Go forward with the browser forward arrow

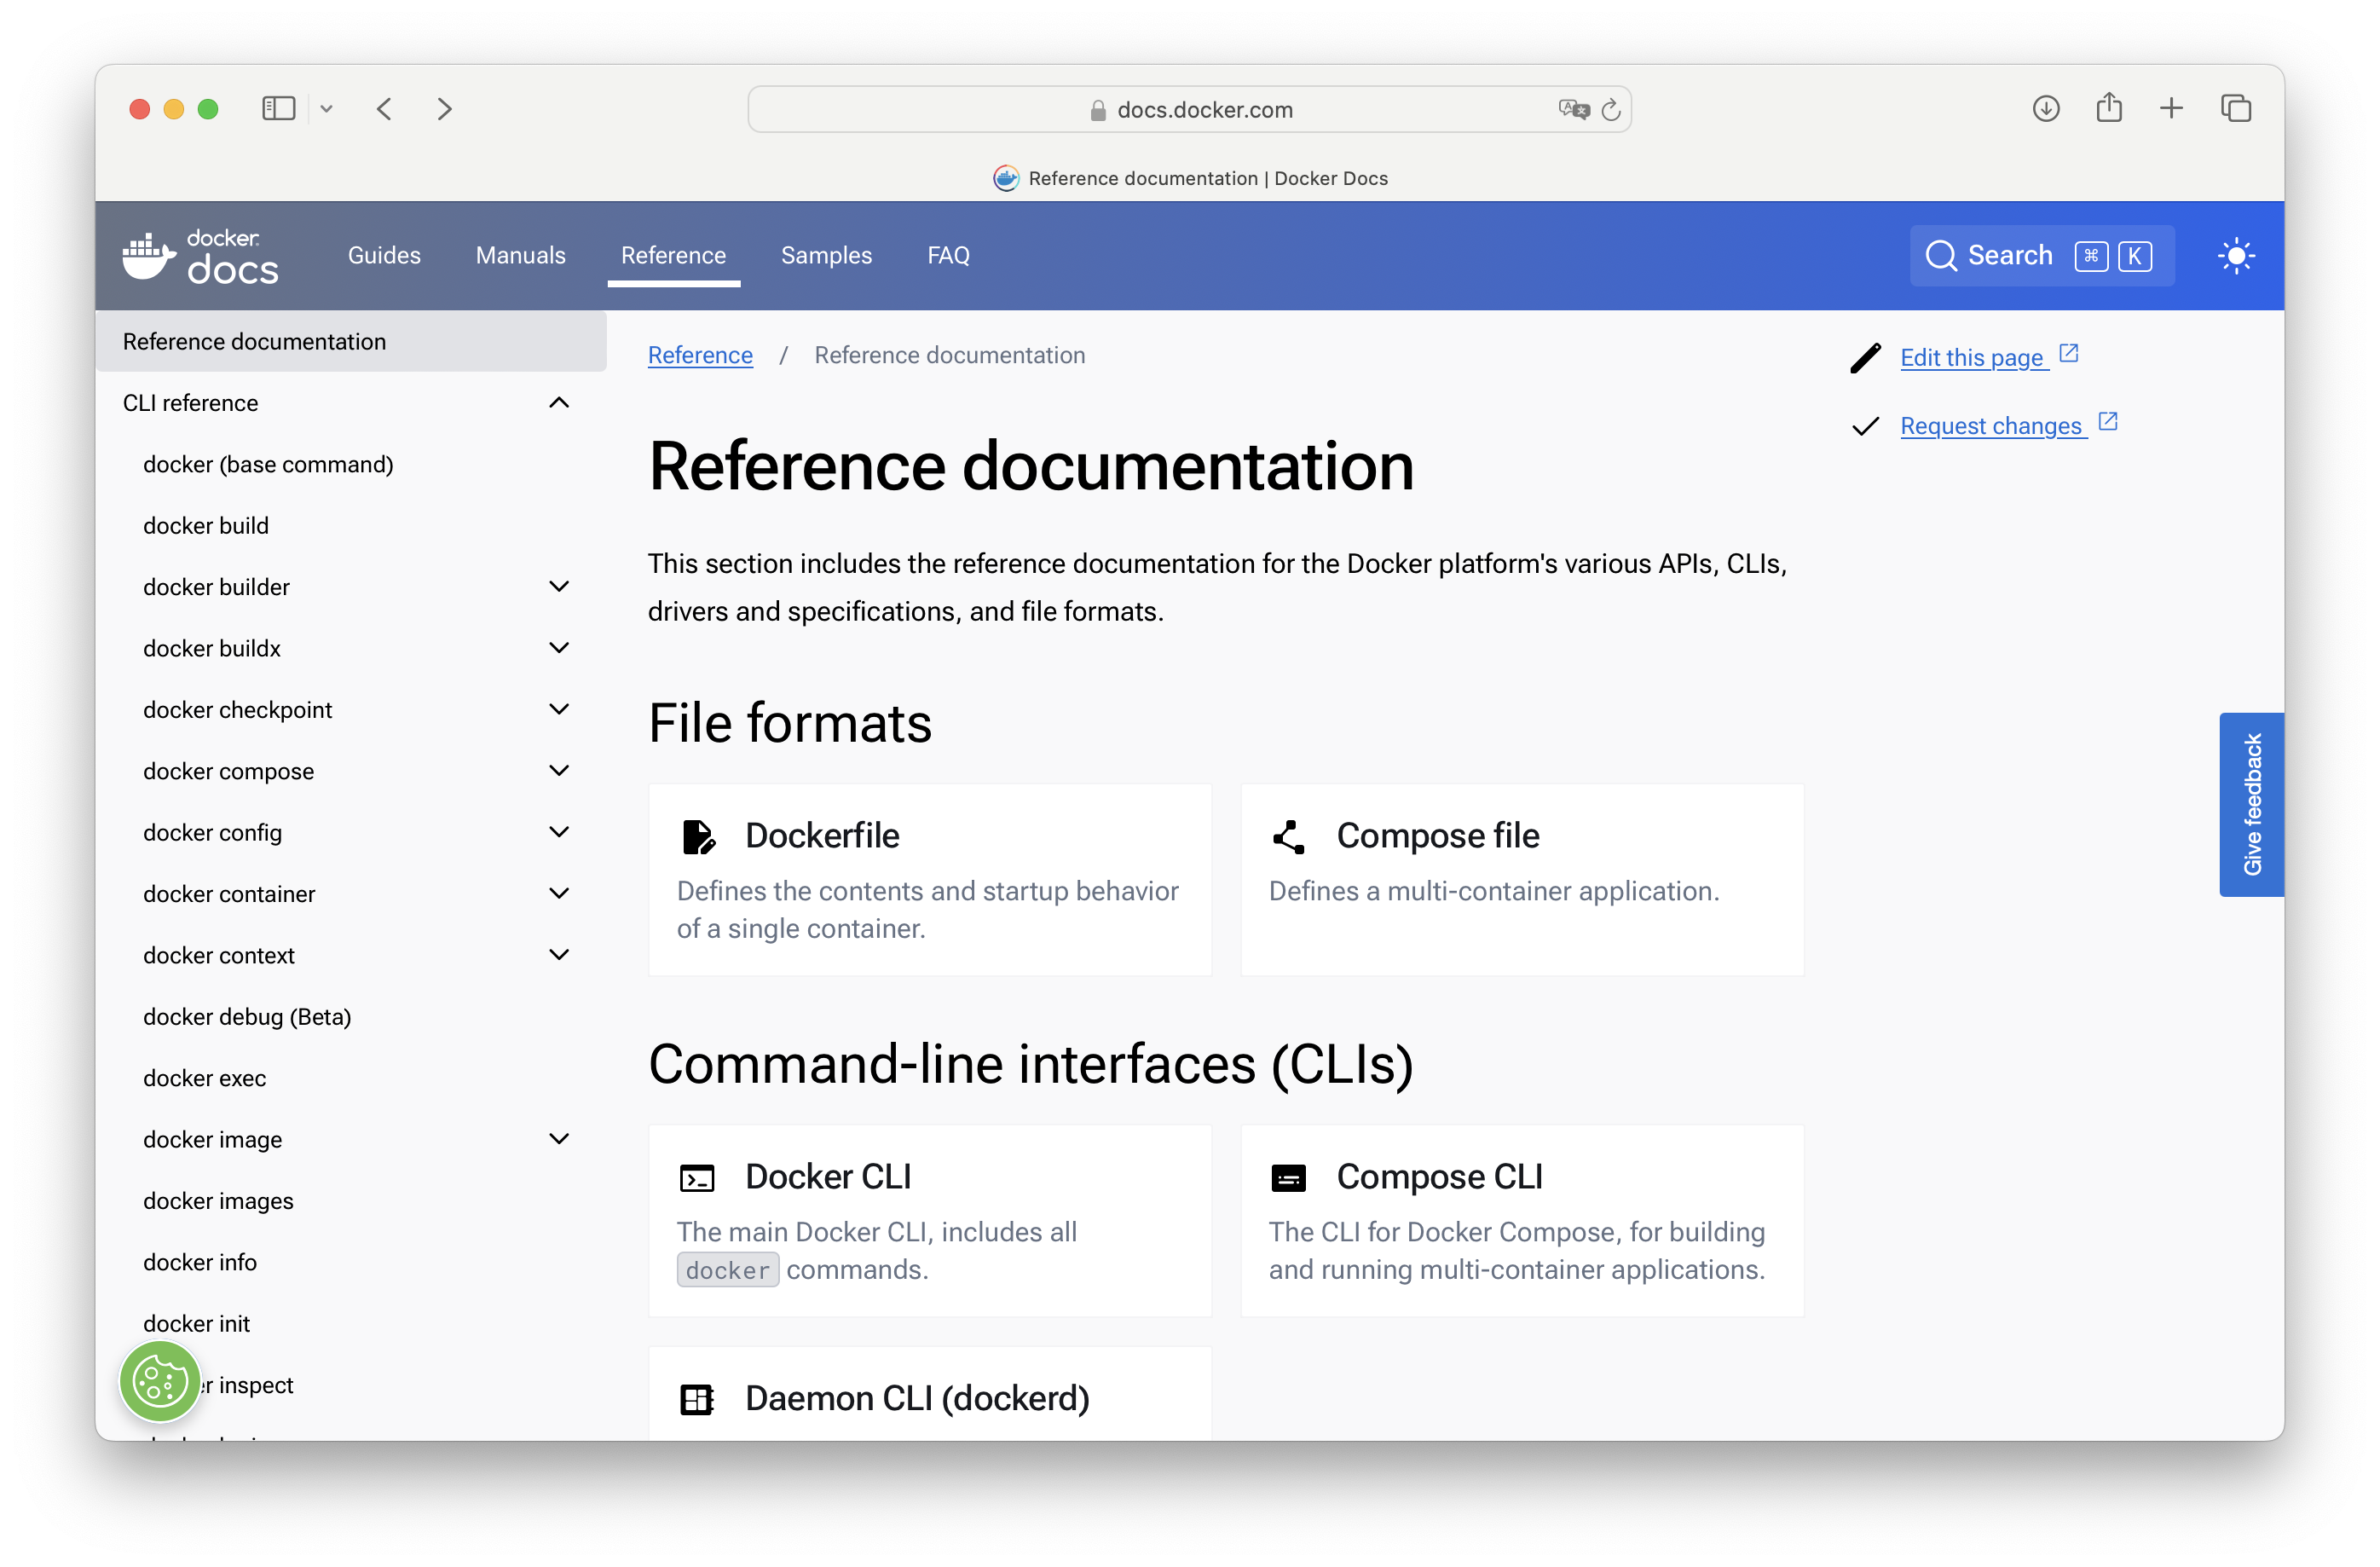[x=445, y=108]
